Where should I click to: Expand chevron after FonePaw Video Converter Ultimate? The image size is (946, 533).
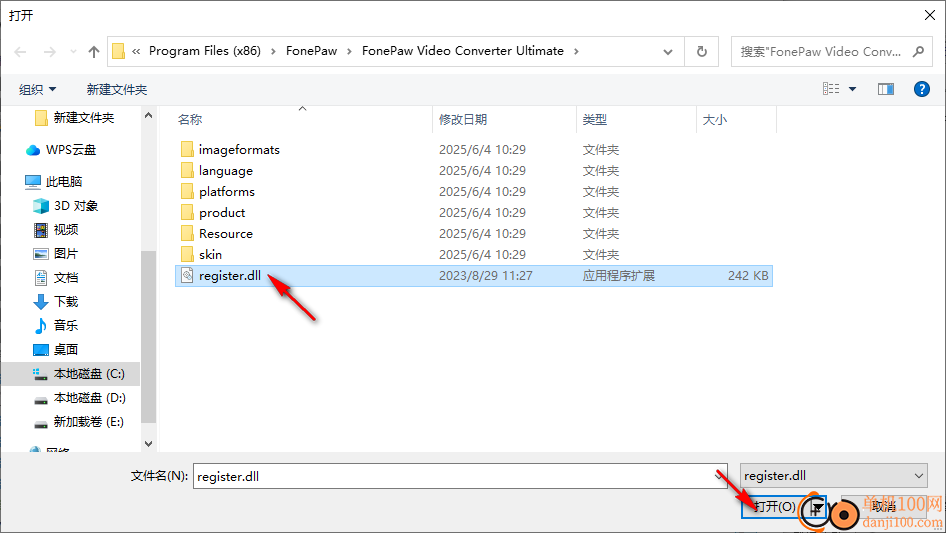click(x=576, y=51)
